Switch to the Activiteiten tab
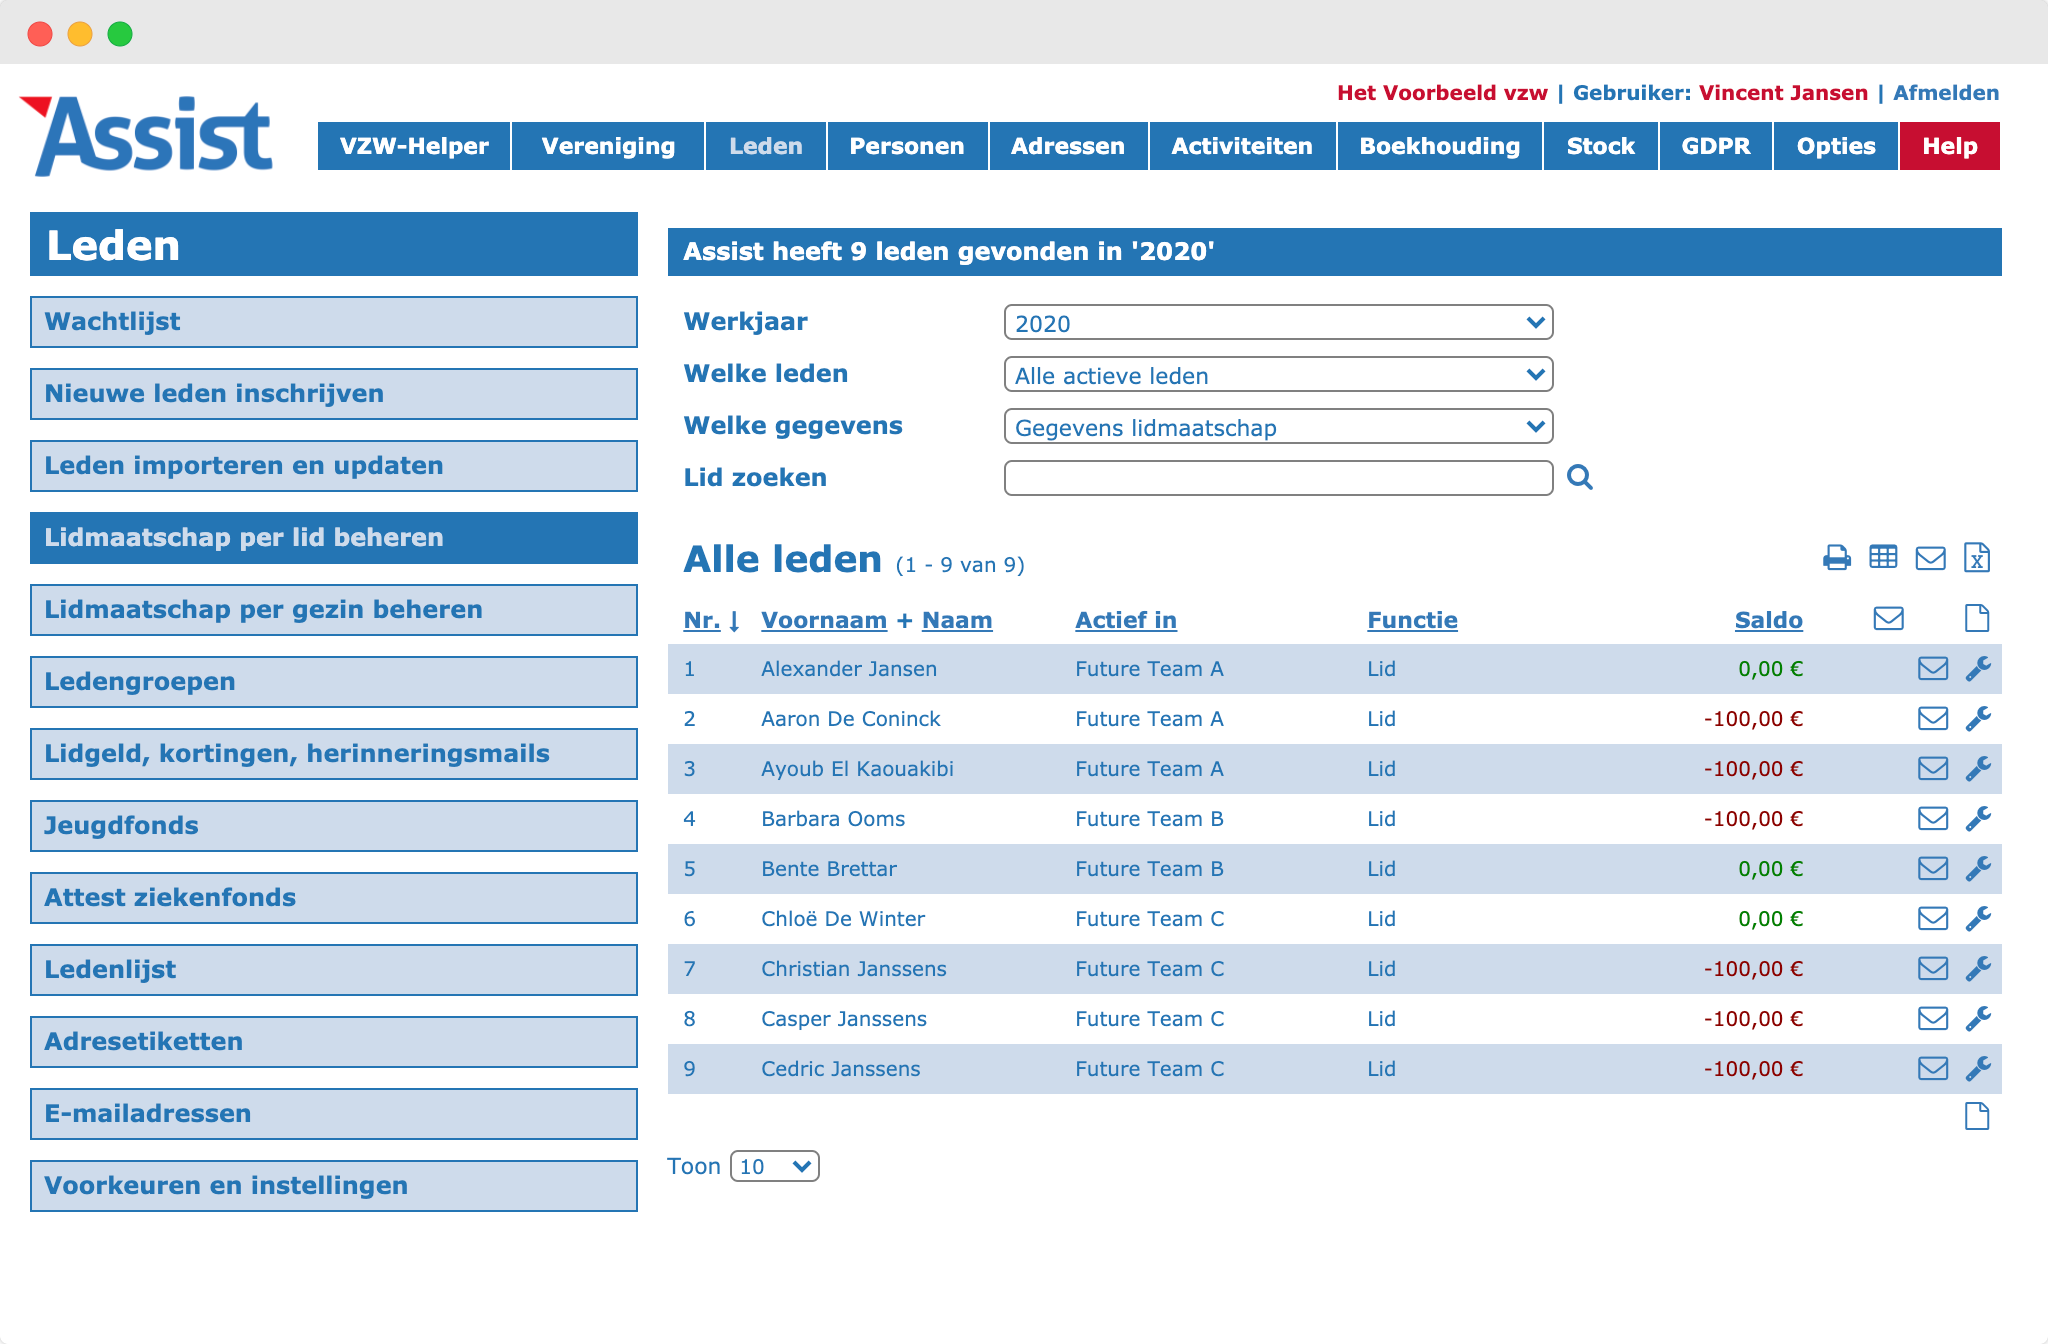The width and height of the screenshot is (2048, 1344). tap(1242, 146)
